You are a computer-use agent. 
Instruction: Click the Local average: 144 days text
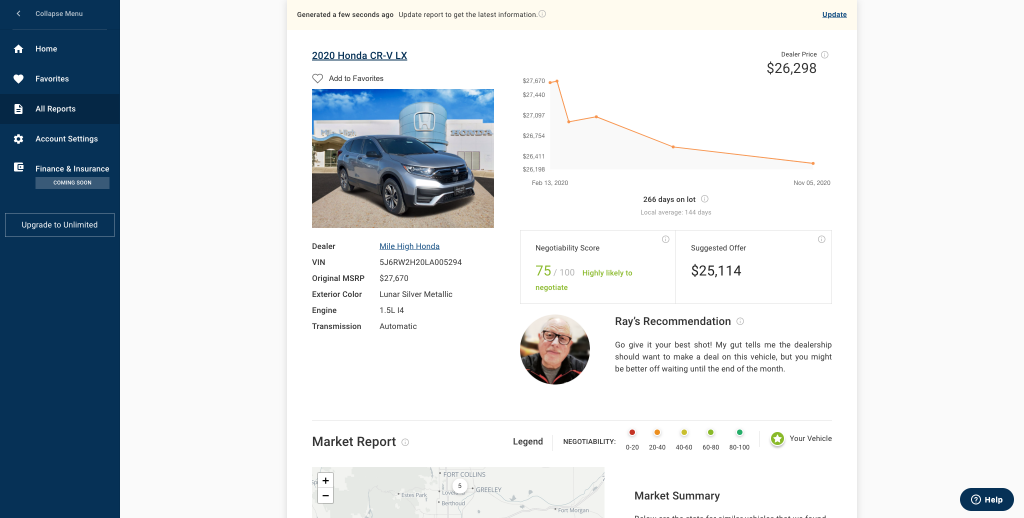tap(676, 213)
